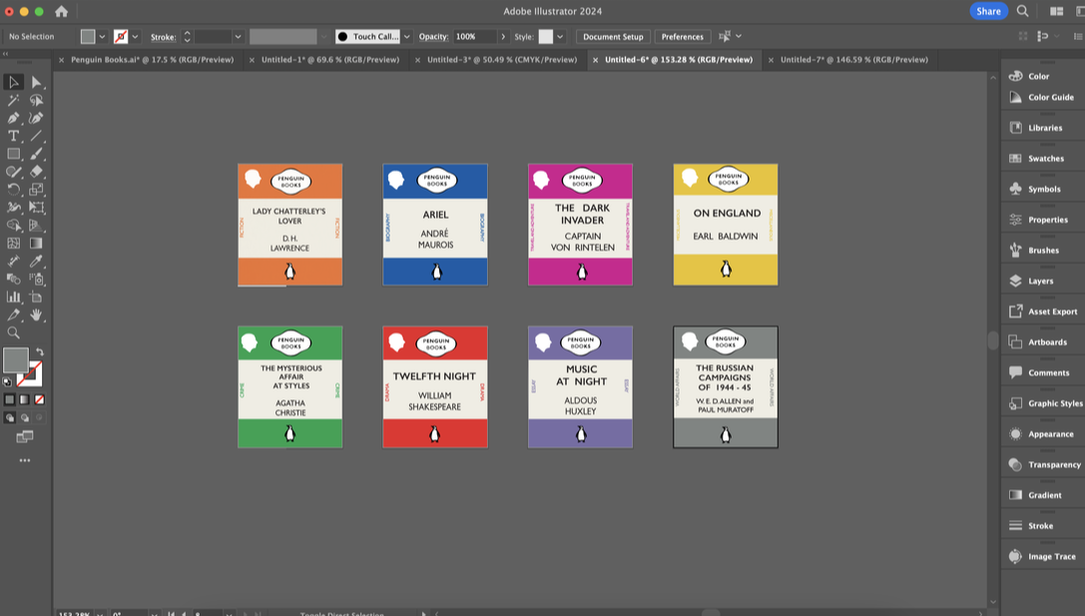Set paint mode to Color
Image resolution: width=1085 pixels, height=616 pixels.
coord(10,399)
